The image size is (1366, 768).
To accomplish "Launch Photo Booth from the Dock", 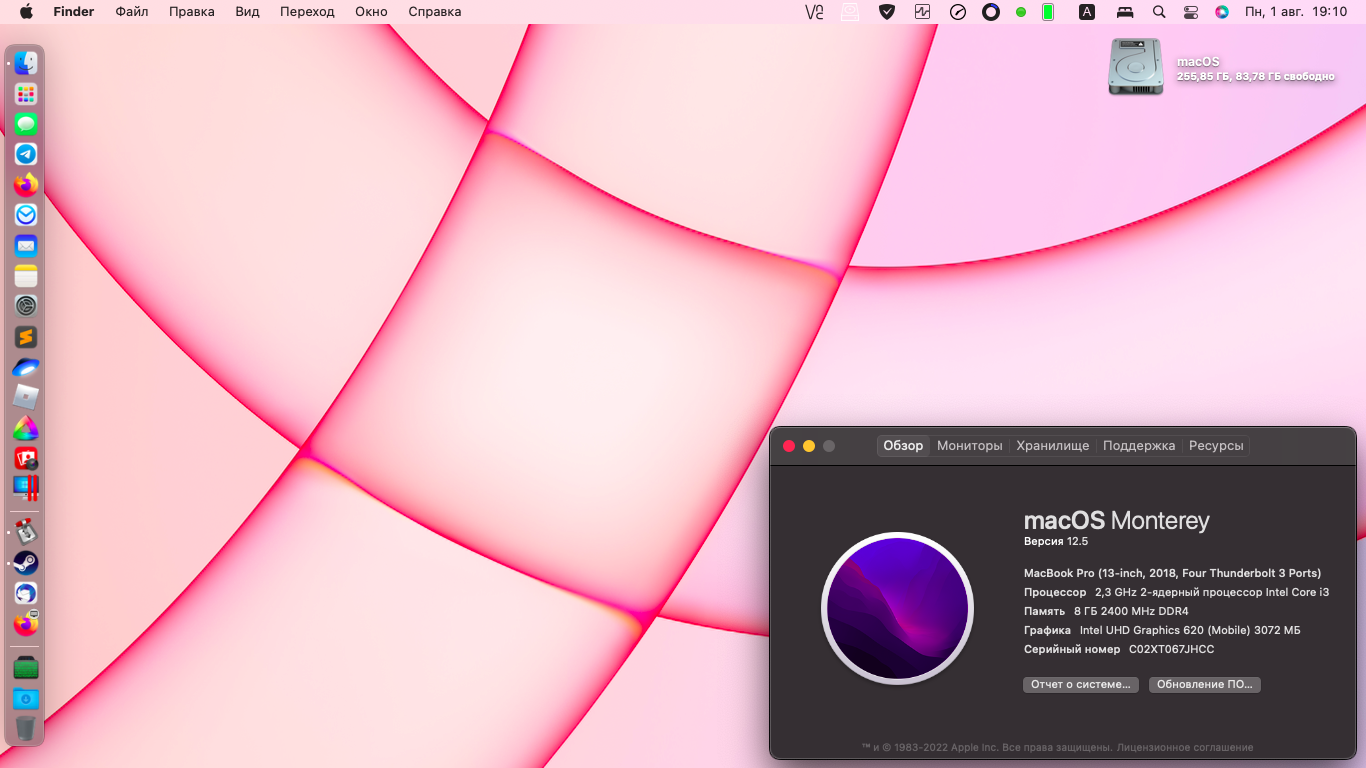I will point(26,458).
